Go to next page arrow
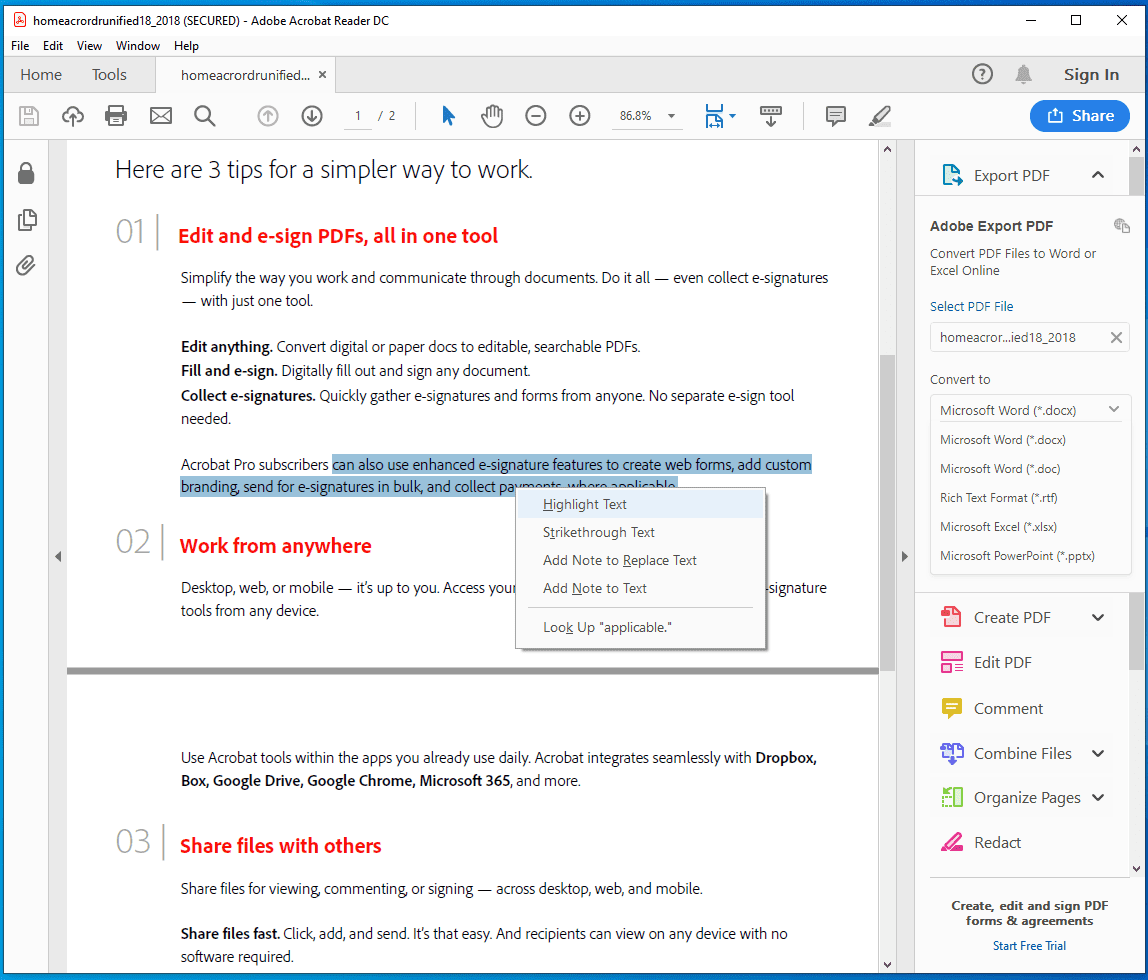 click(x=312, y=116)
